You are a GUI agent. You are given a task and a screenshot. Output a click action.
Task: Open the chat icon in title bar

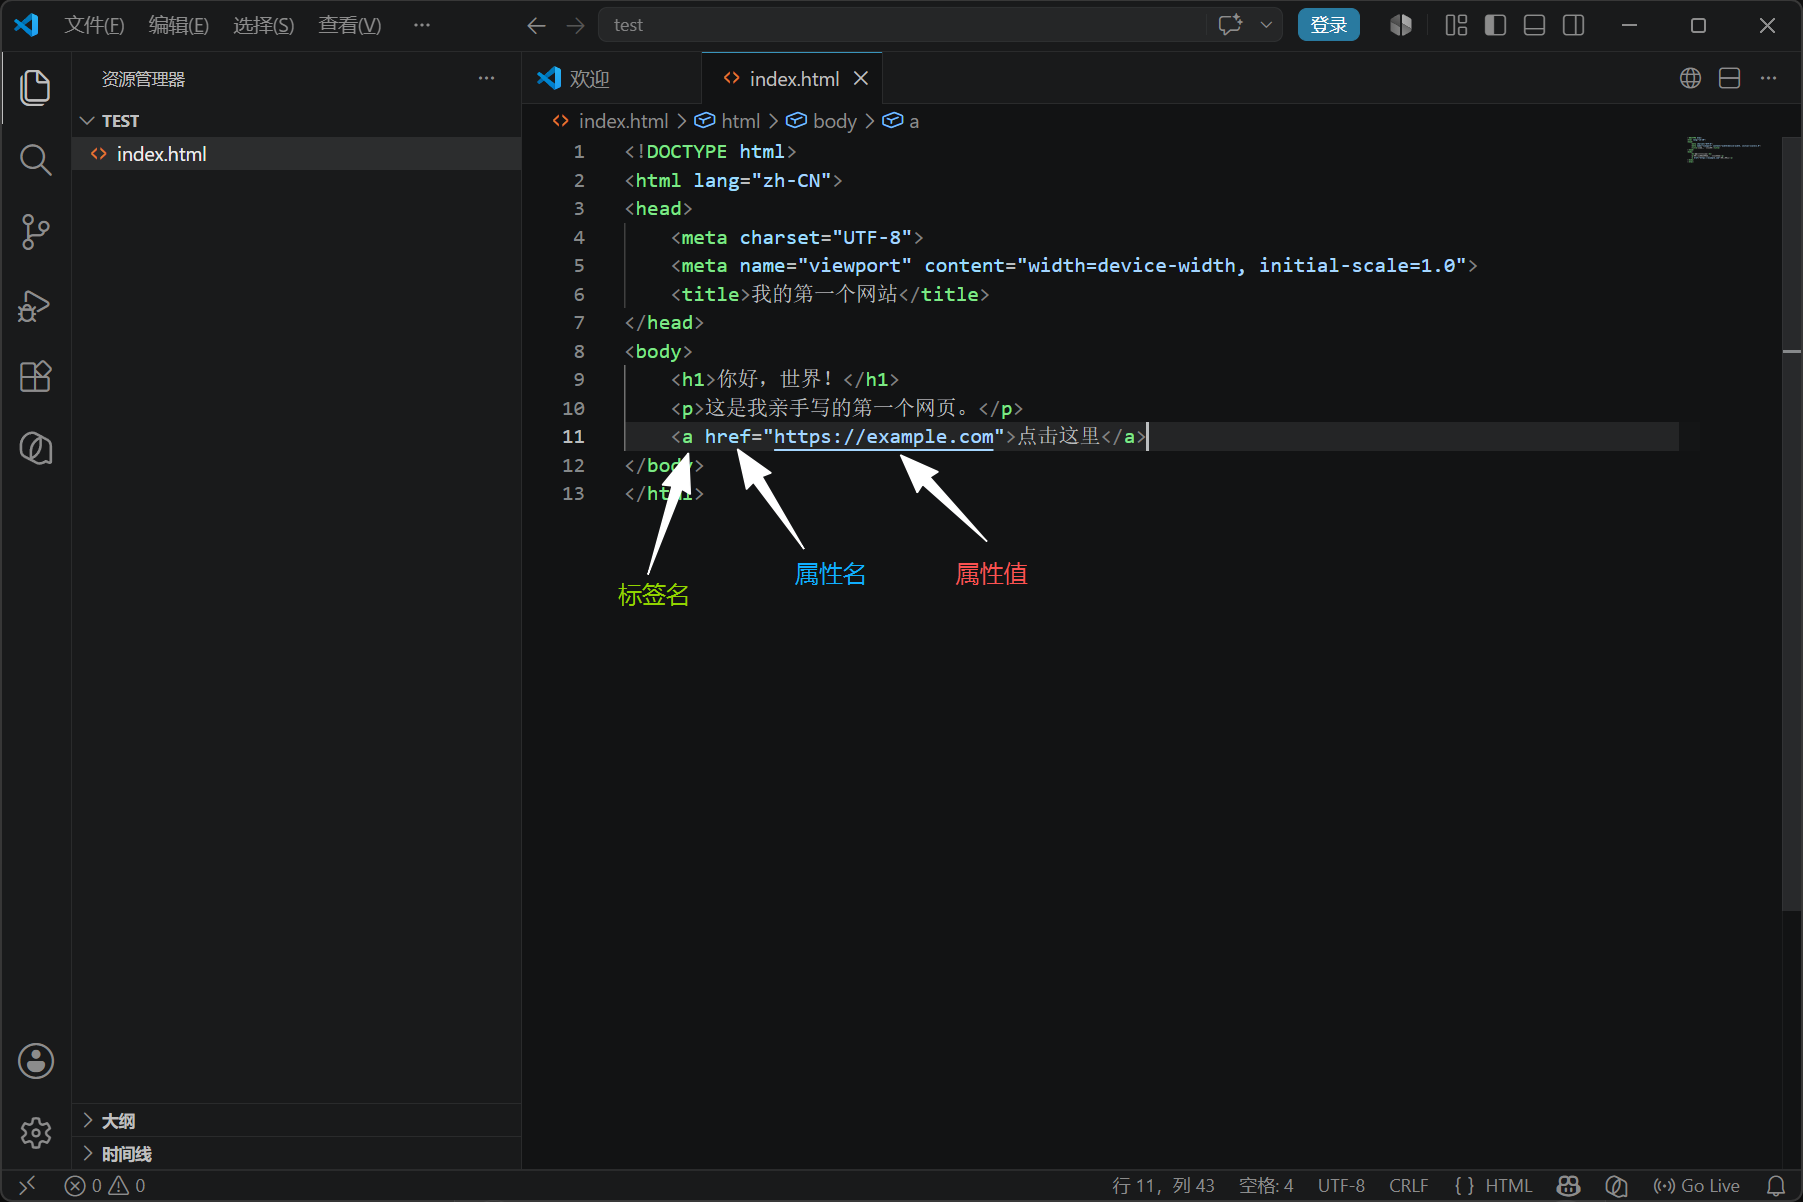point(1230,25)
